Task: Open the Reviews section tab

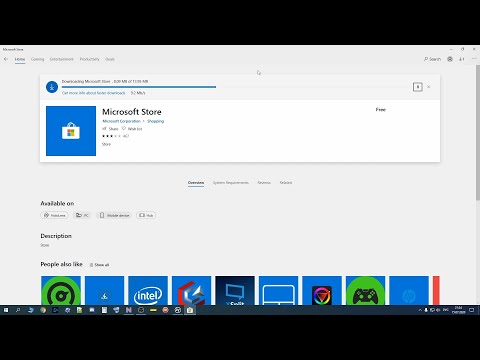Action: [x=264, y=183]
